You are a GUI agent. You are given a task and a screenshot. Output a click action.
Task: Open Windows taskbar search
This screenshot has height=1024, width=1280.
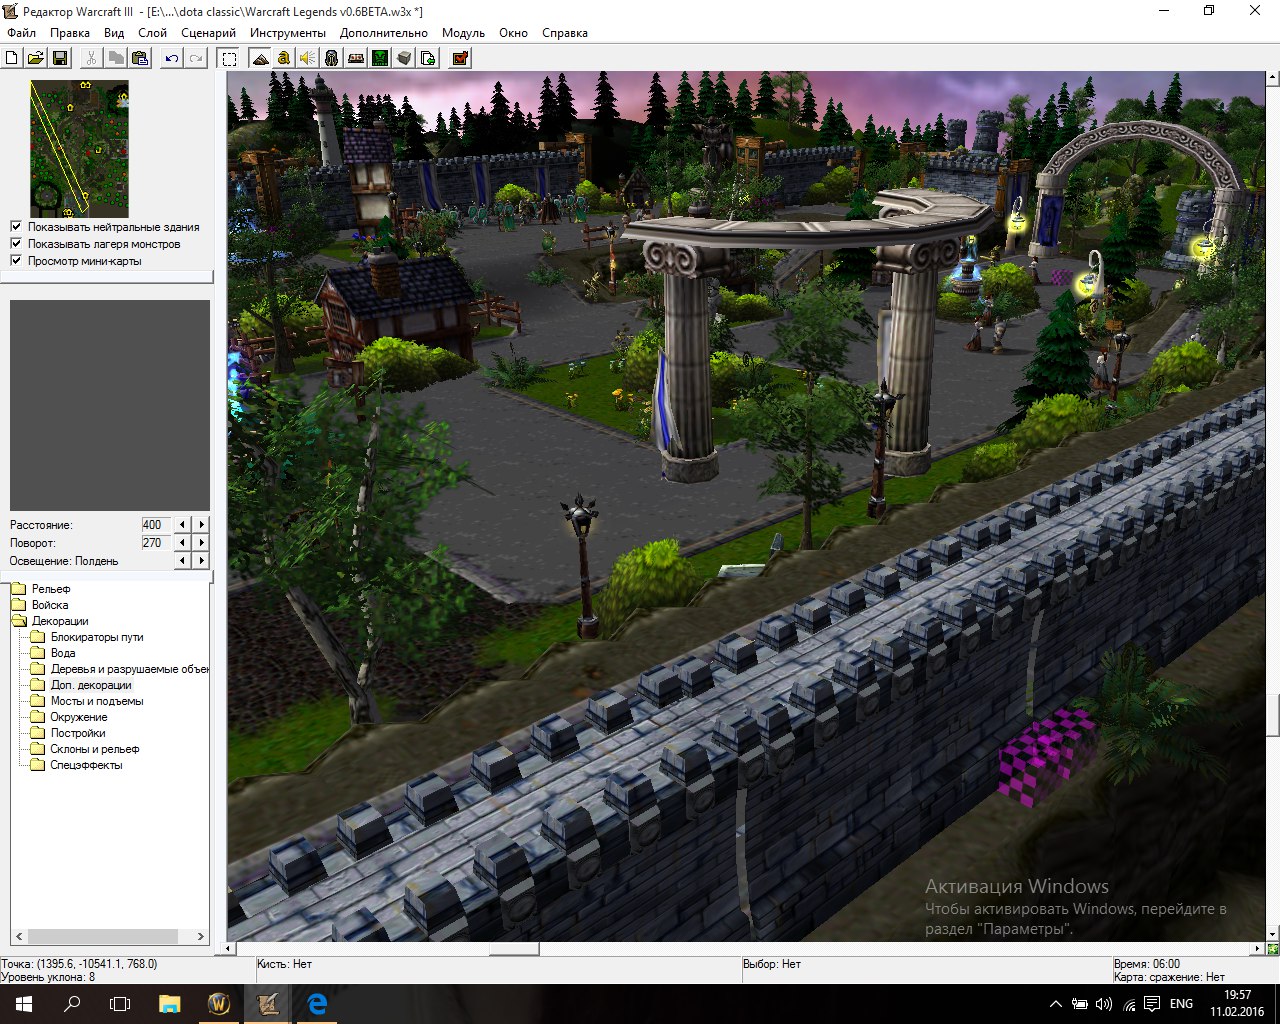click(72, 1004)
